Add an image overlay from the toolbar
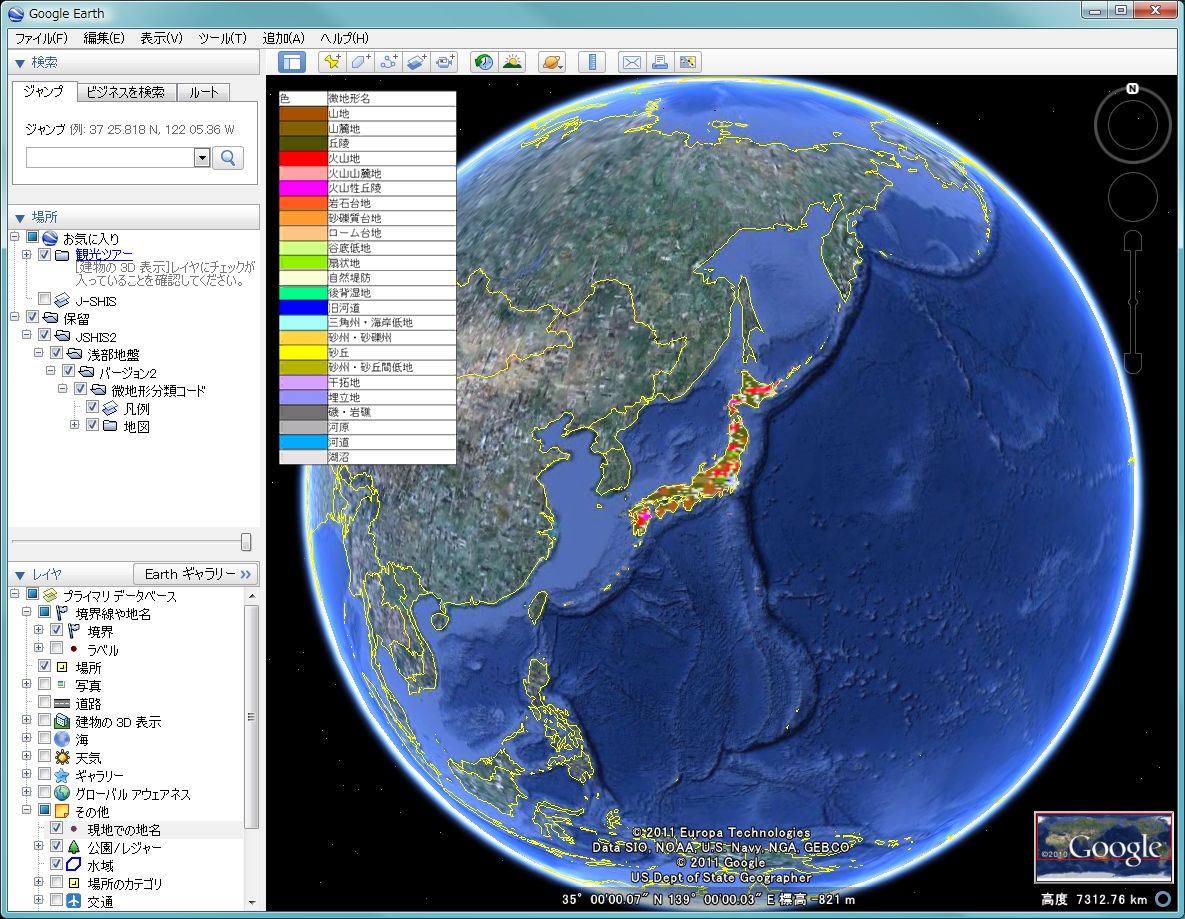The height and width of the screenshot is (919, 1185). [416, 62]
